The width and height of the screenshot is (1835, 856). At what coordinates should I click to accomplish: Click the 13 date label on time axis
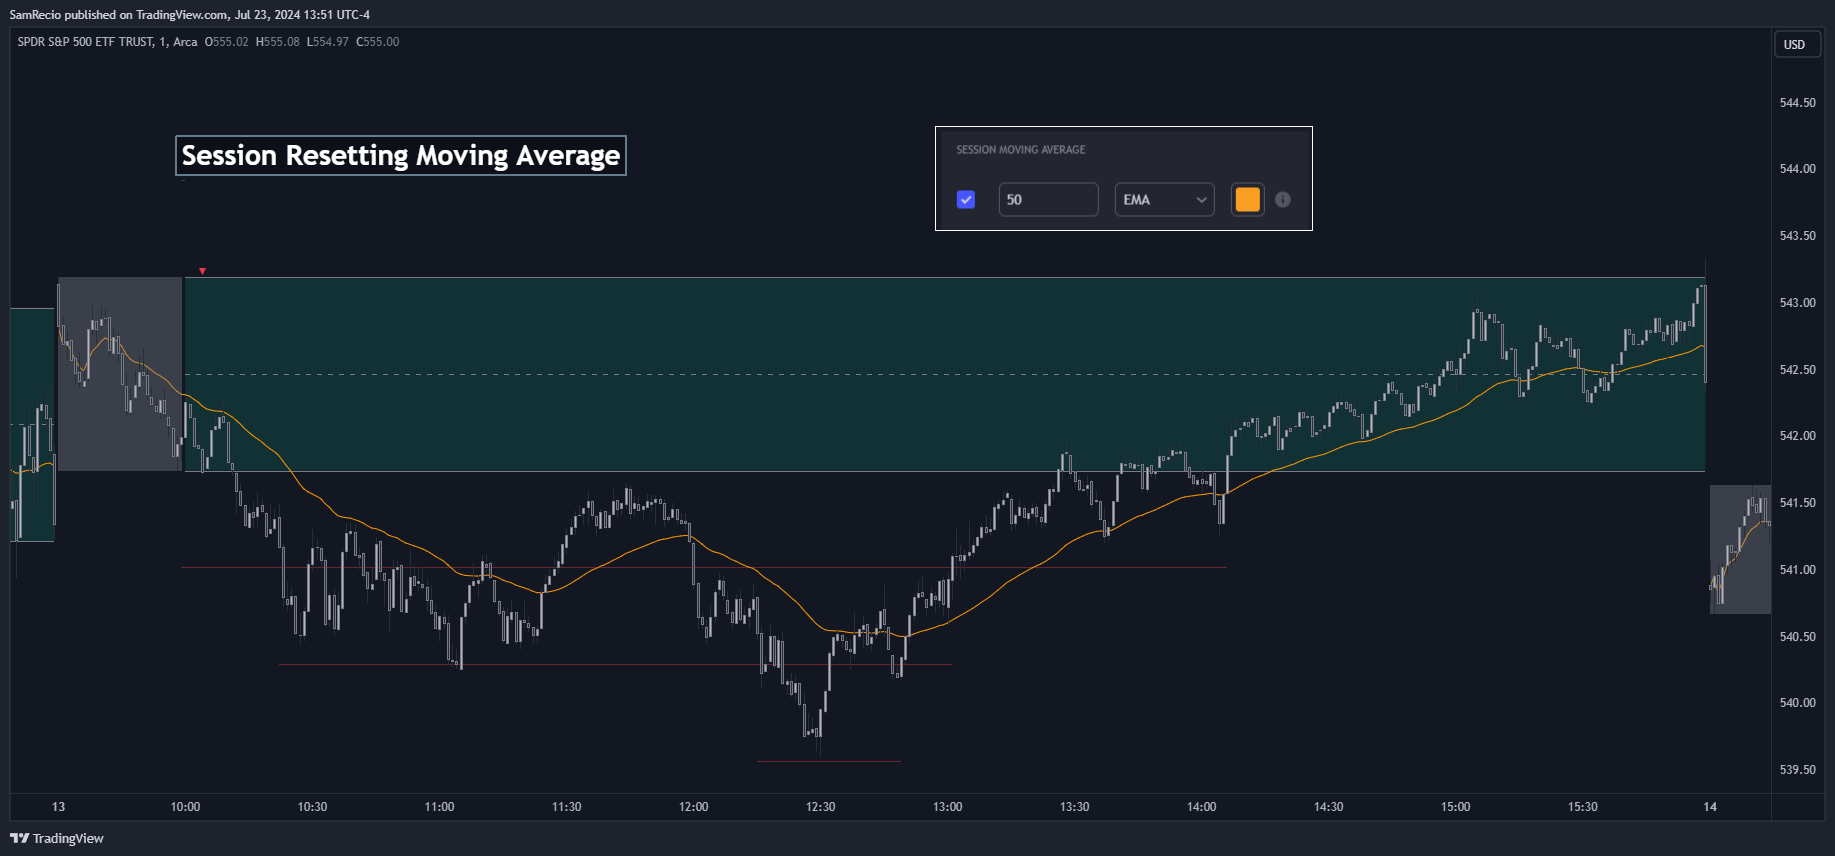pos(58,807)
